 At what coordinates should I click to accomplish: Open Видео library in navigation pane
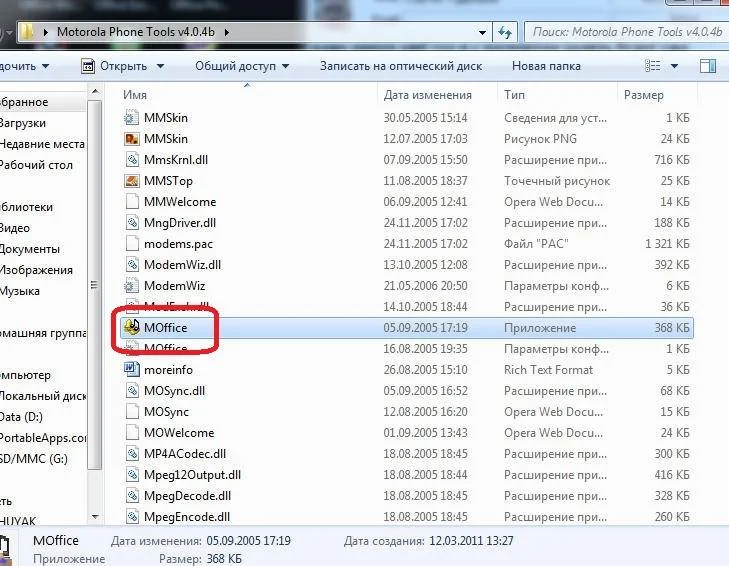[x=15, y=228]
